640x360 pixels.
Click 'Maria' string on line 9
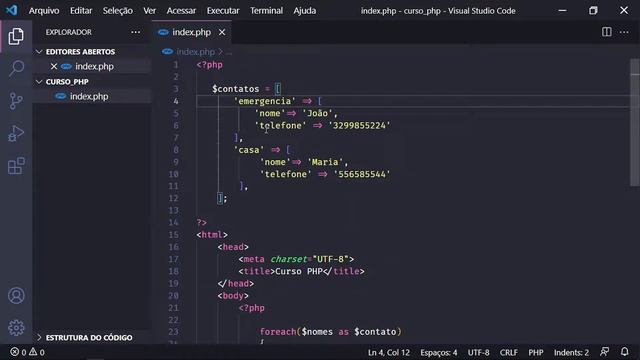click(325, 162)
